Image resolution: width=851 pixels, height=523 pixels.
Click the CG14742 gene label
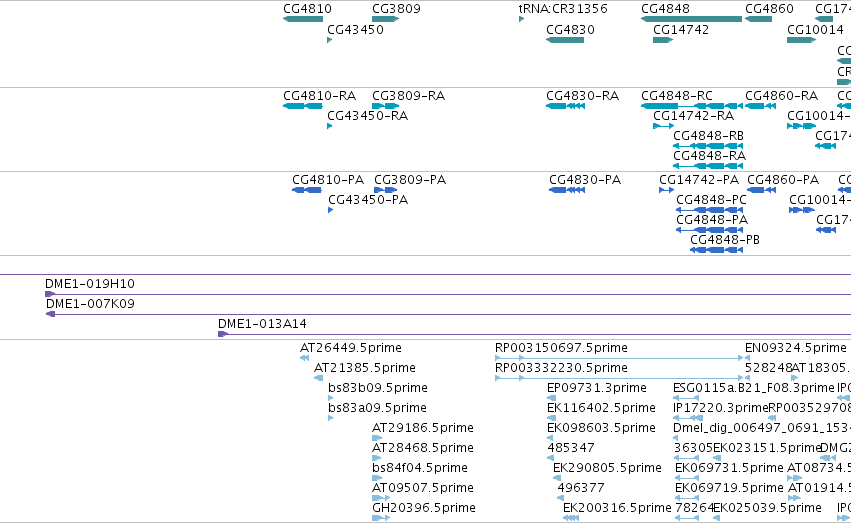[681, 30]
